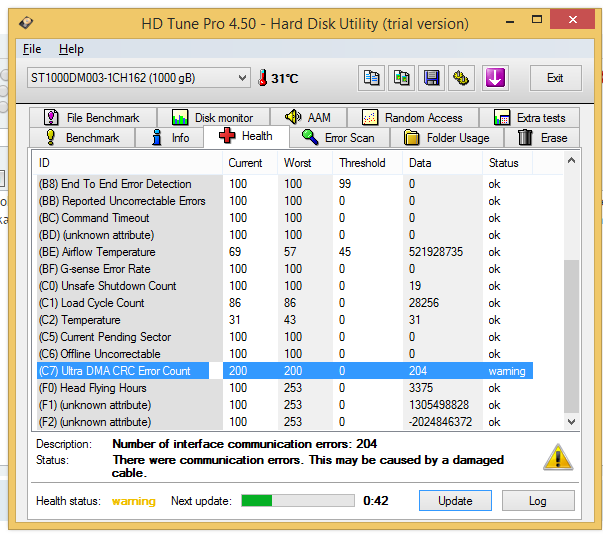Image resolution: width=603 pixels, height=537 pixels.
Task: Switch to the AAM tab
Action: click(x=308, y=117)
